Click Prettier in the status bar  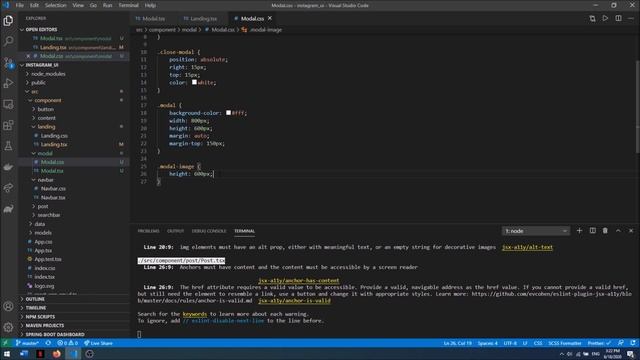click(x=599, y=343)
